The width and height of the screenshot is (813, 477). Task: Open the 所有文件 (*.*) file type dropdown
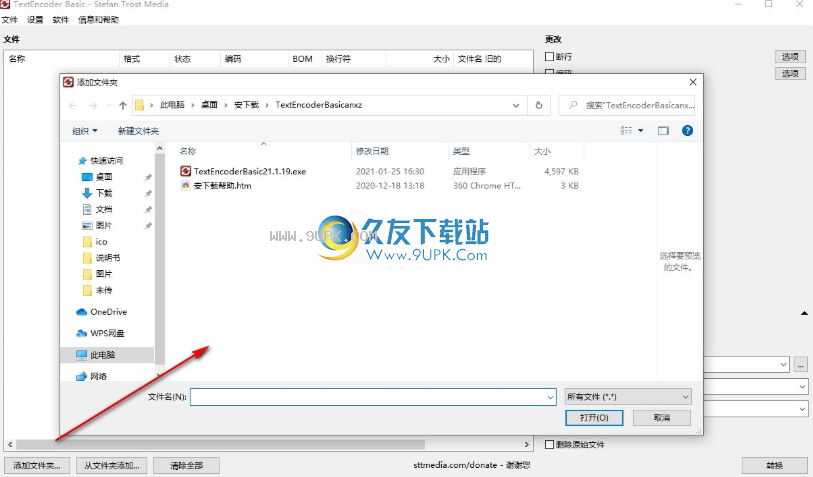628,397
